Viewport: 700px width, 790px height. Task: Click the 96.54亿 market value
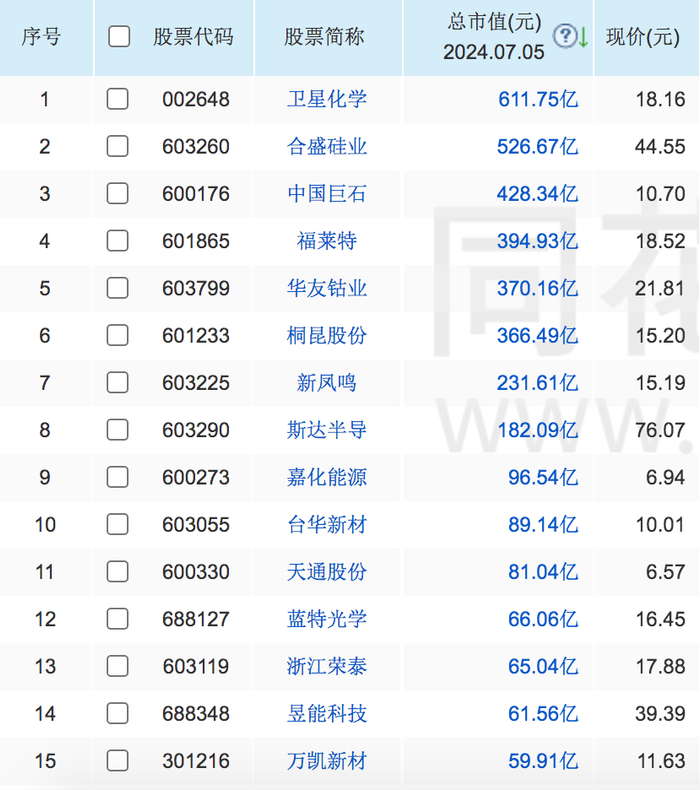543,477
